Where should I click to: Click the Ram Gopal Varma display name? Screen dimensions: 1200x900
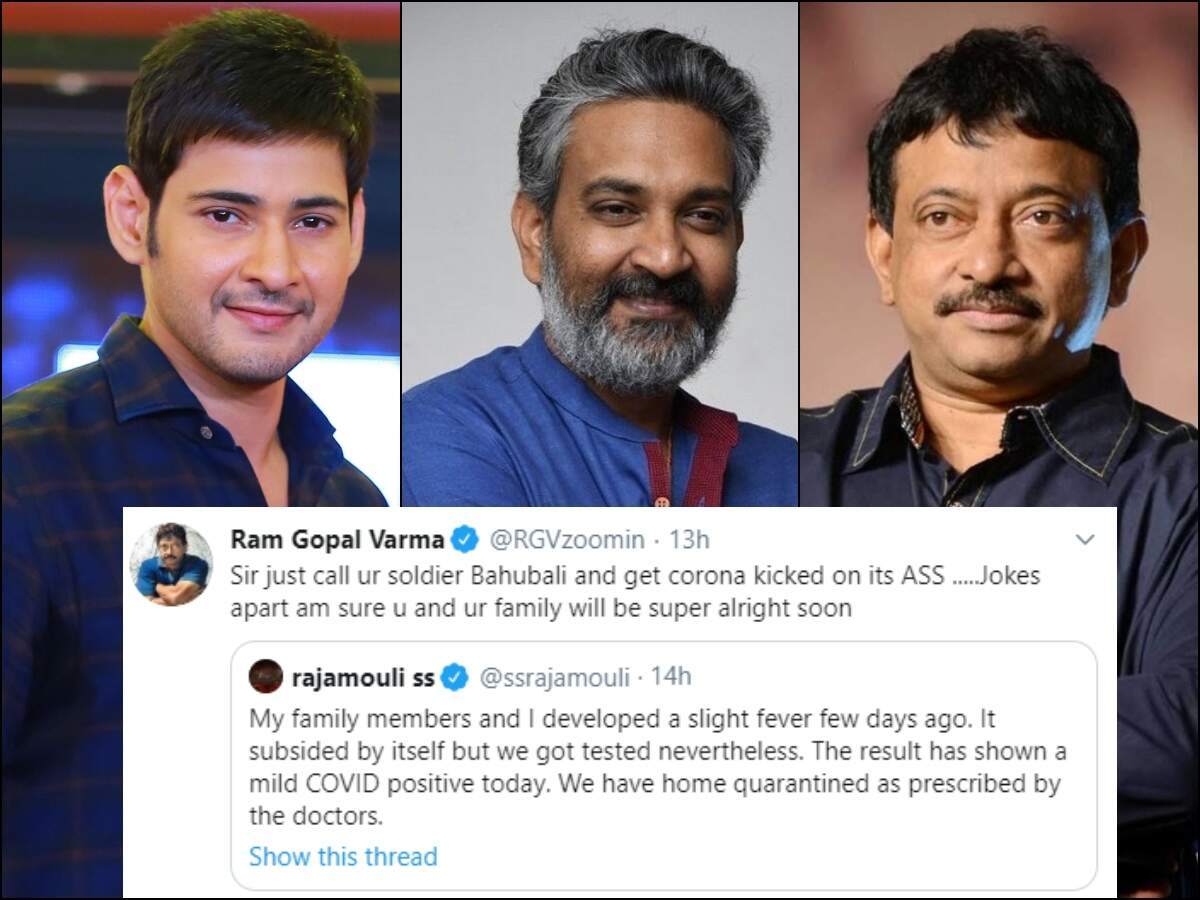click(337, 540)
